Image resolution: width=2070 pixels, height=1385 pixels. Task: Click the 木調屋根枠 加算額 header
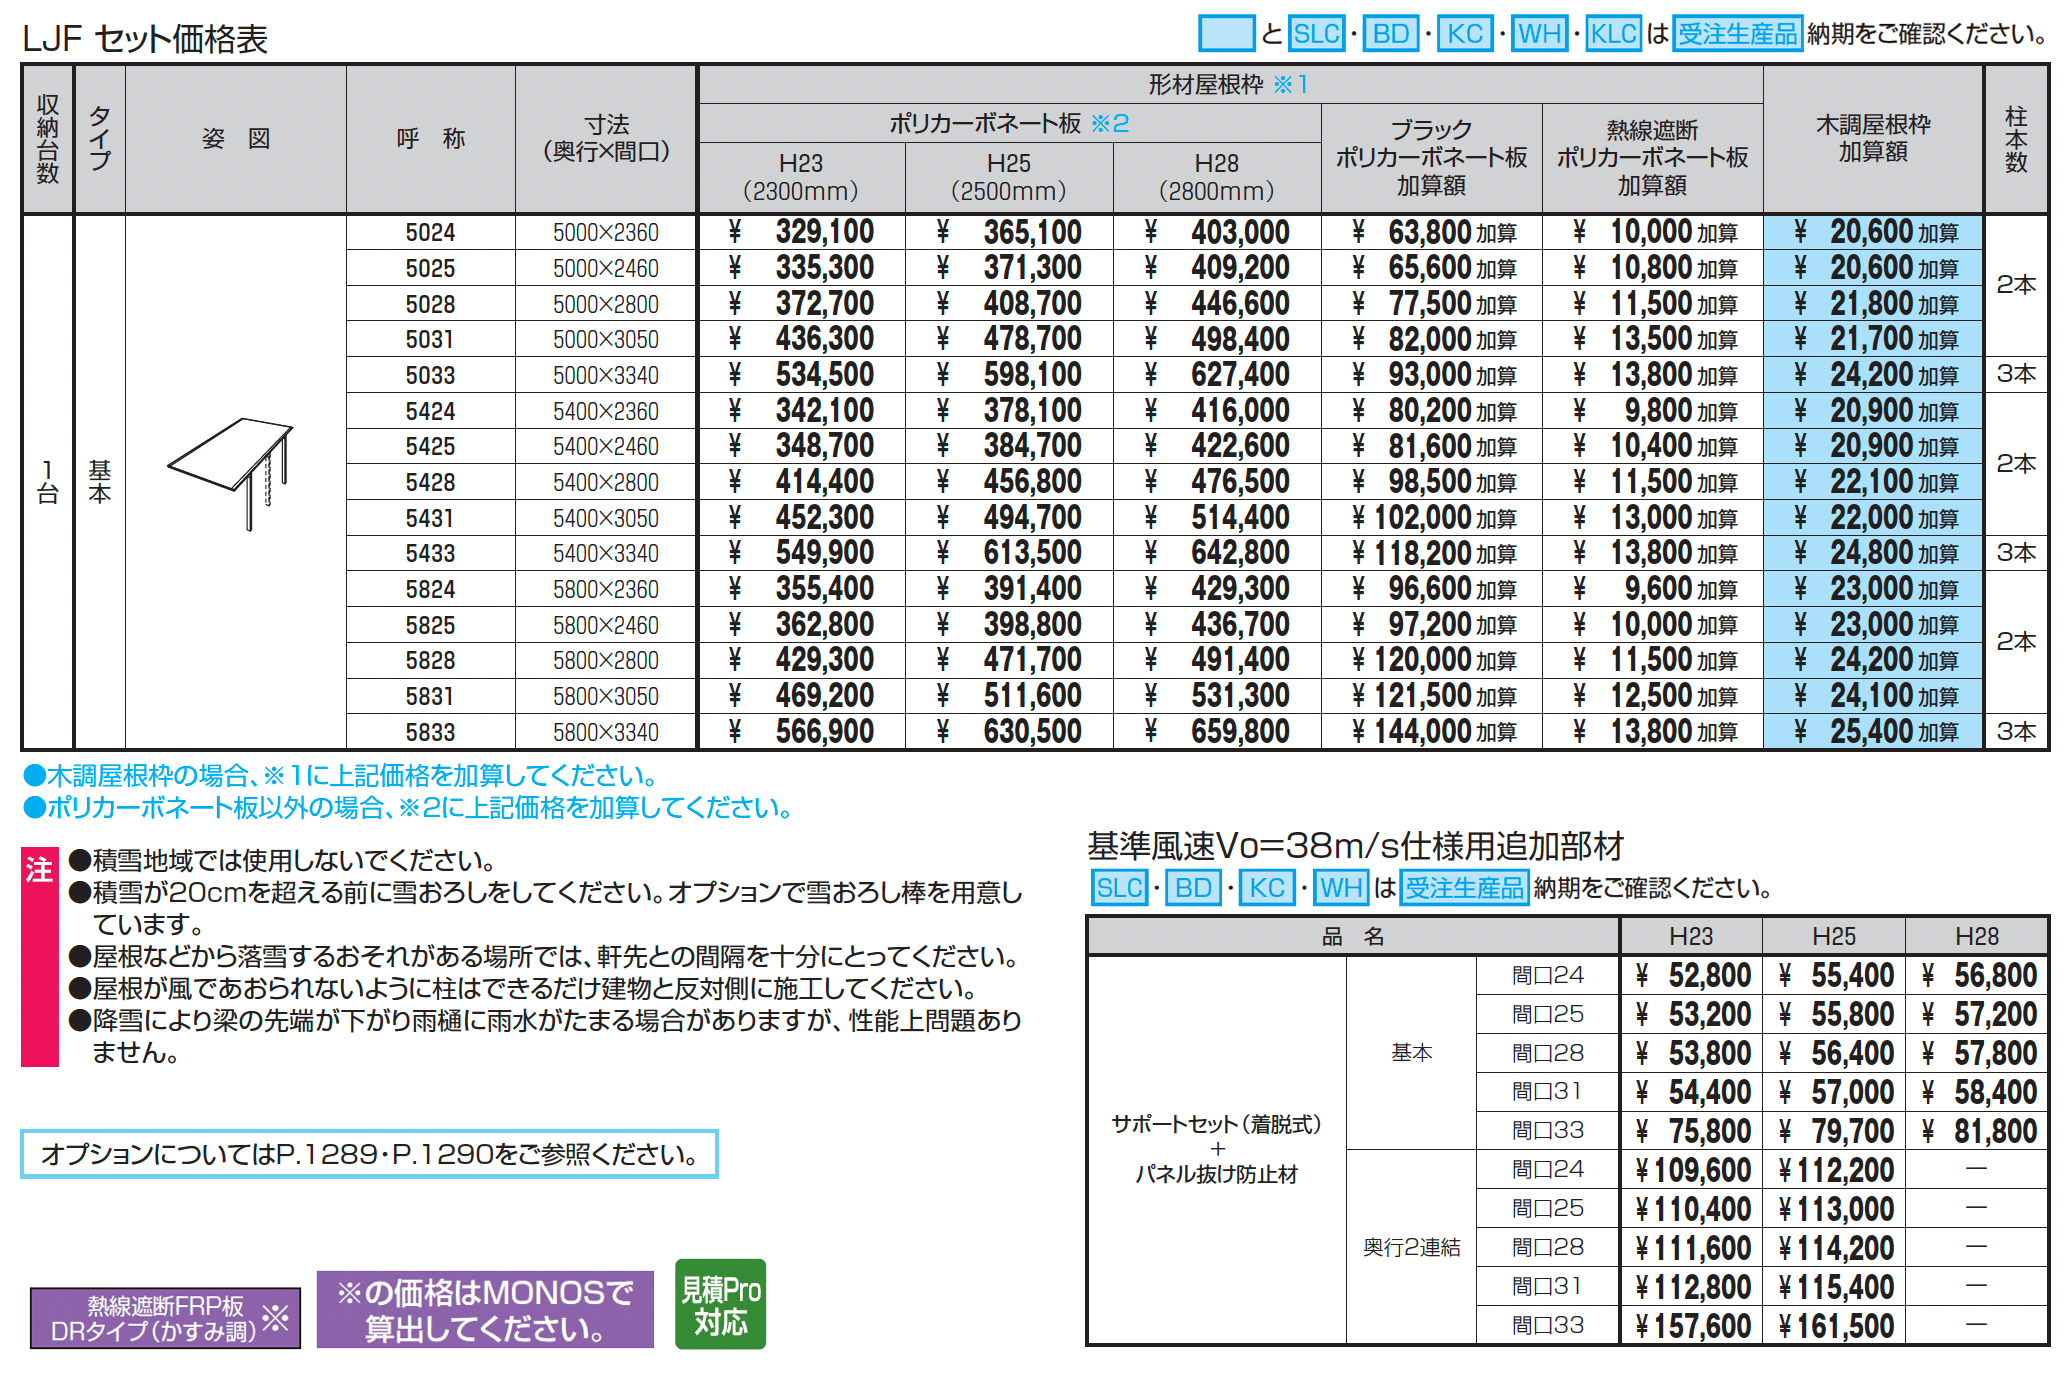tap(1873, 138)
